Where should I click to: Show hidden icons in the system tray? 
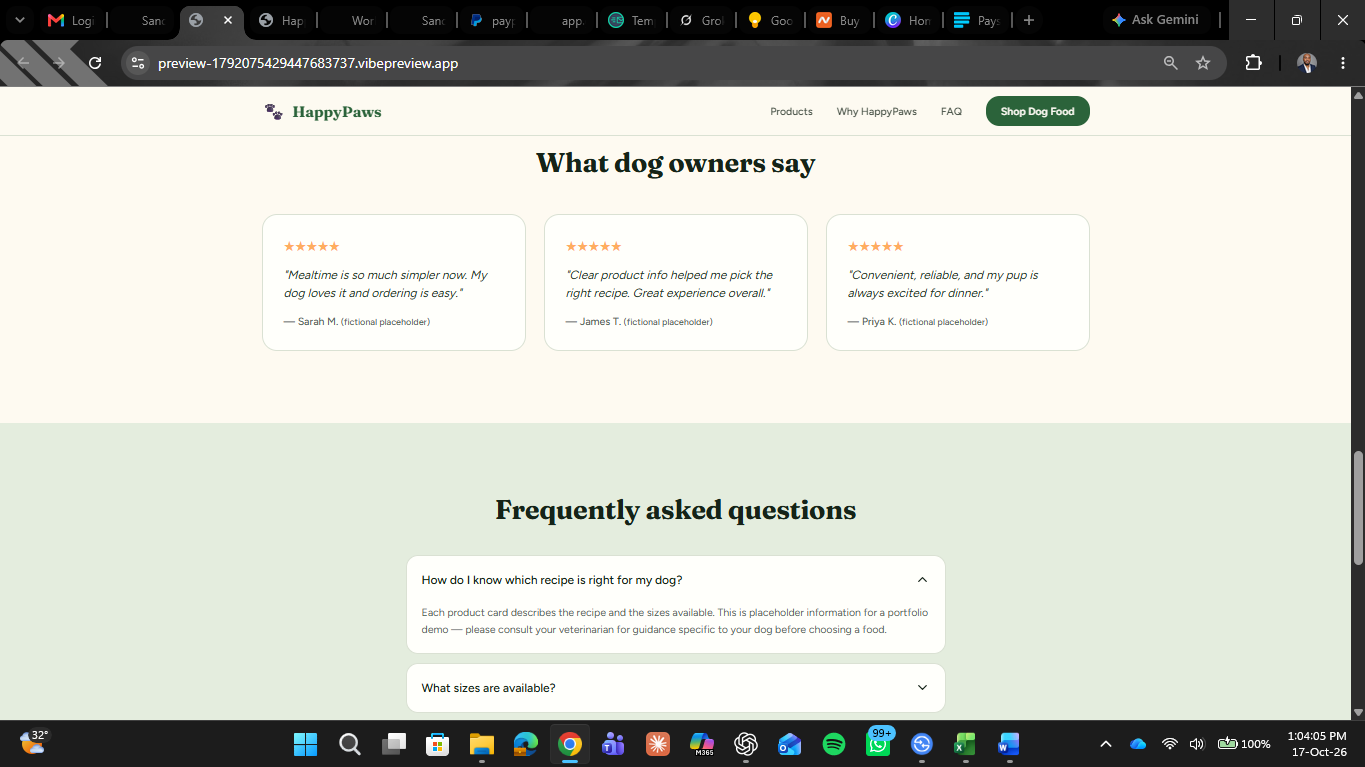pos(1106,744)
